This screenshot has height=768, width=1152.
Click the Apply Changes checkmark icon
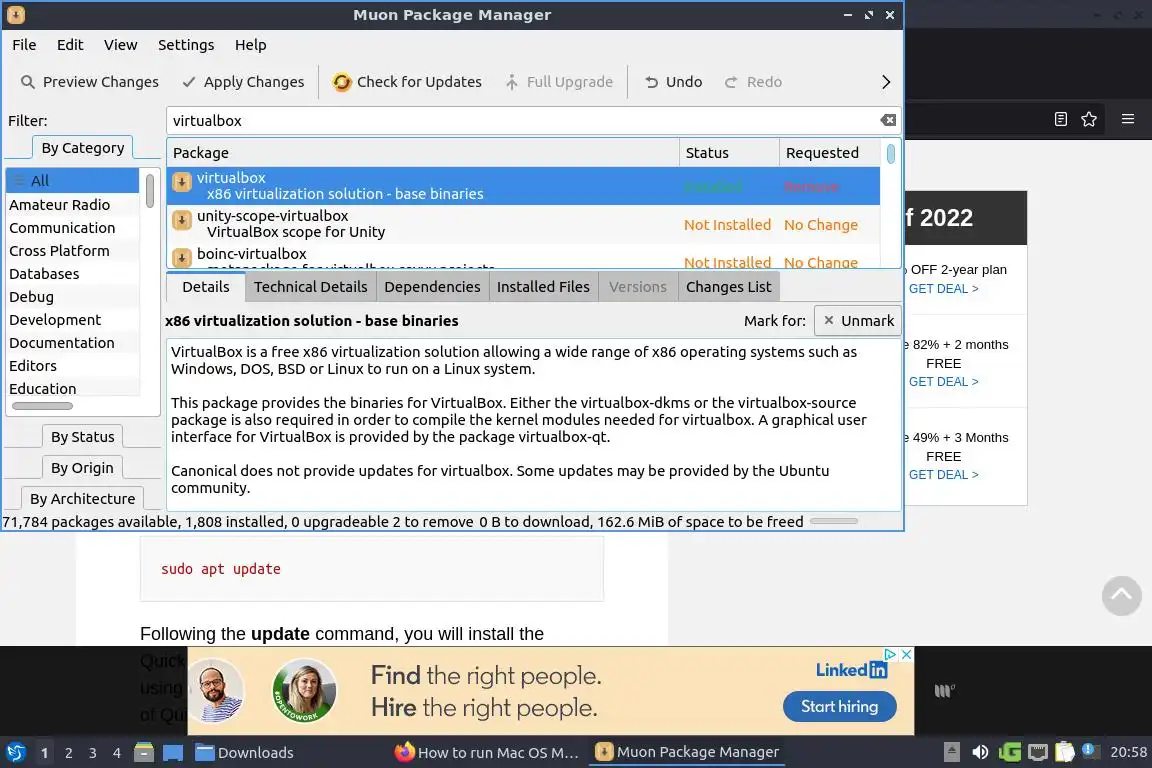189,82
